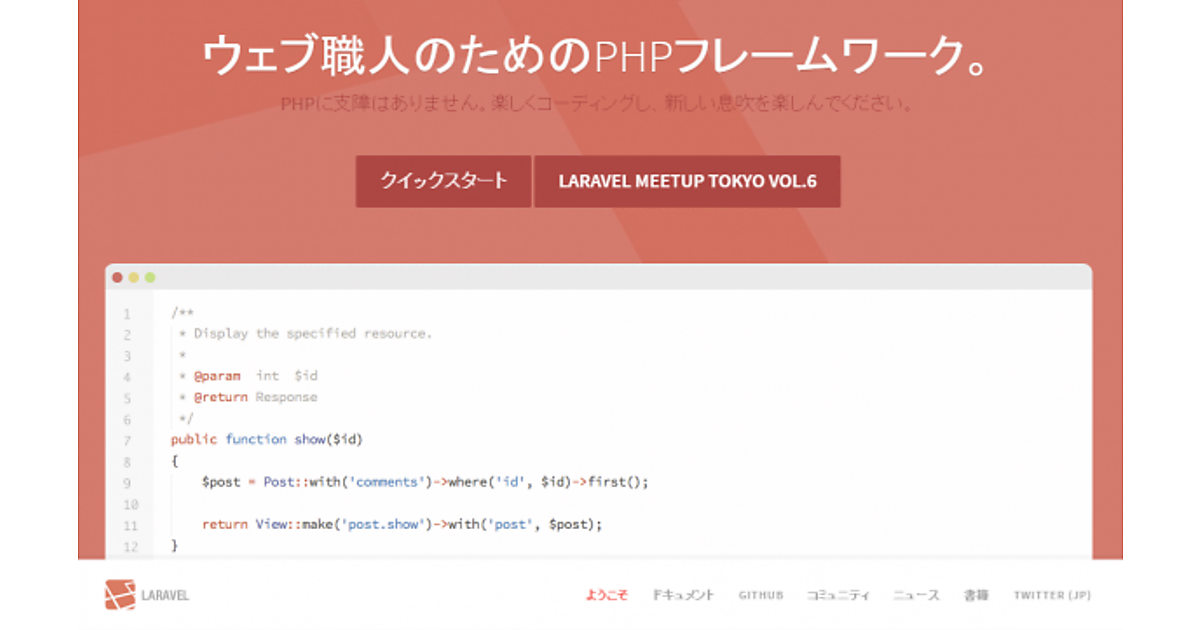Click the 'return View::make' code line
Image resolution: width=1200 pixels, height=630 pixels.
tap(402, 524)
